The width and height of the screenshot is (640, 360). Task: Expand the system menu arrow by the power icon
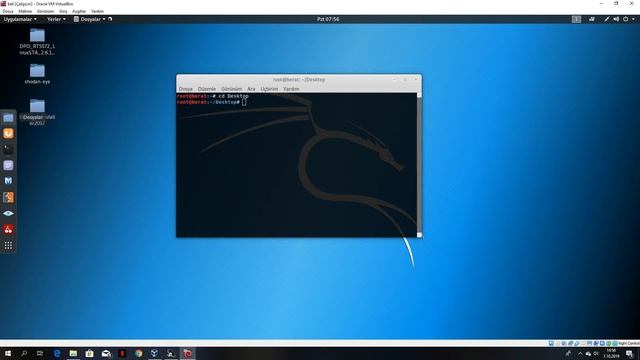click(x=633, y=19)
